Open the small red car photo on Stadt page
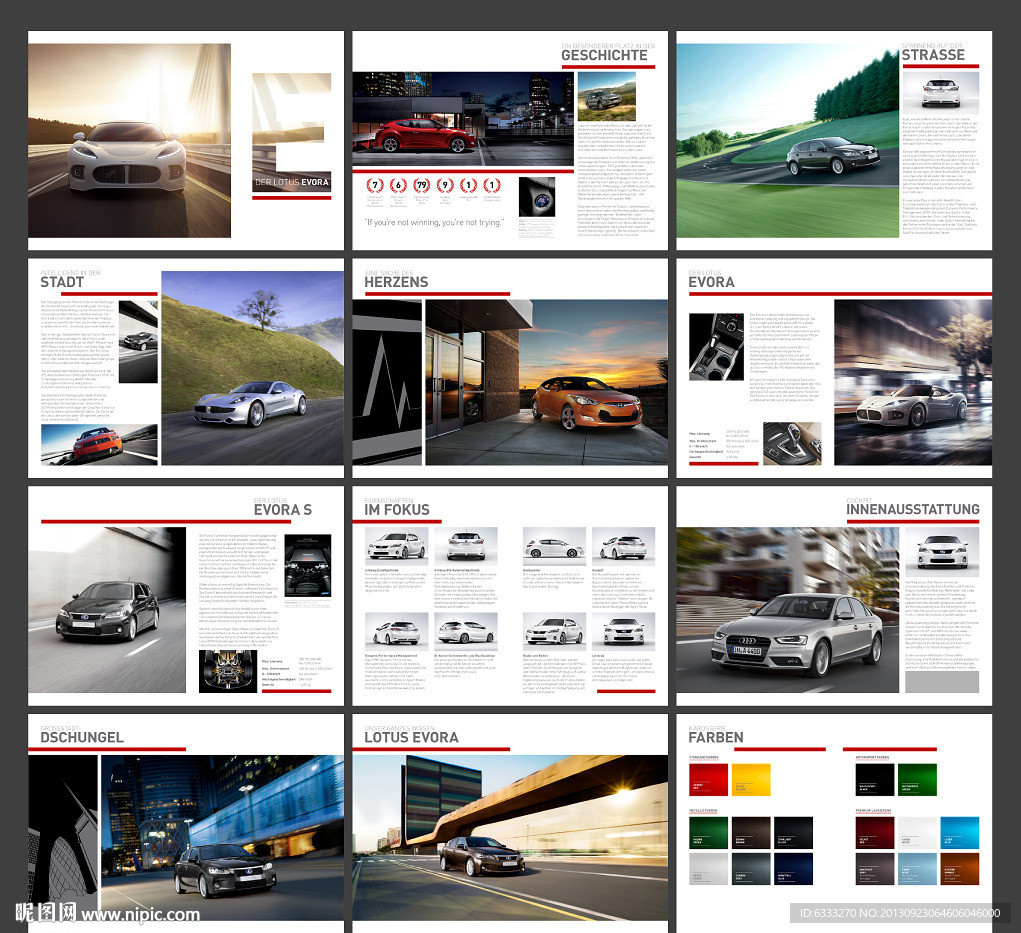Screen dimensions: 1021x933 [99, 444]
